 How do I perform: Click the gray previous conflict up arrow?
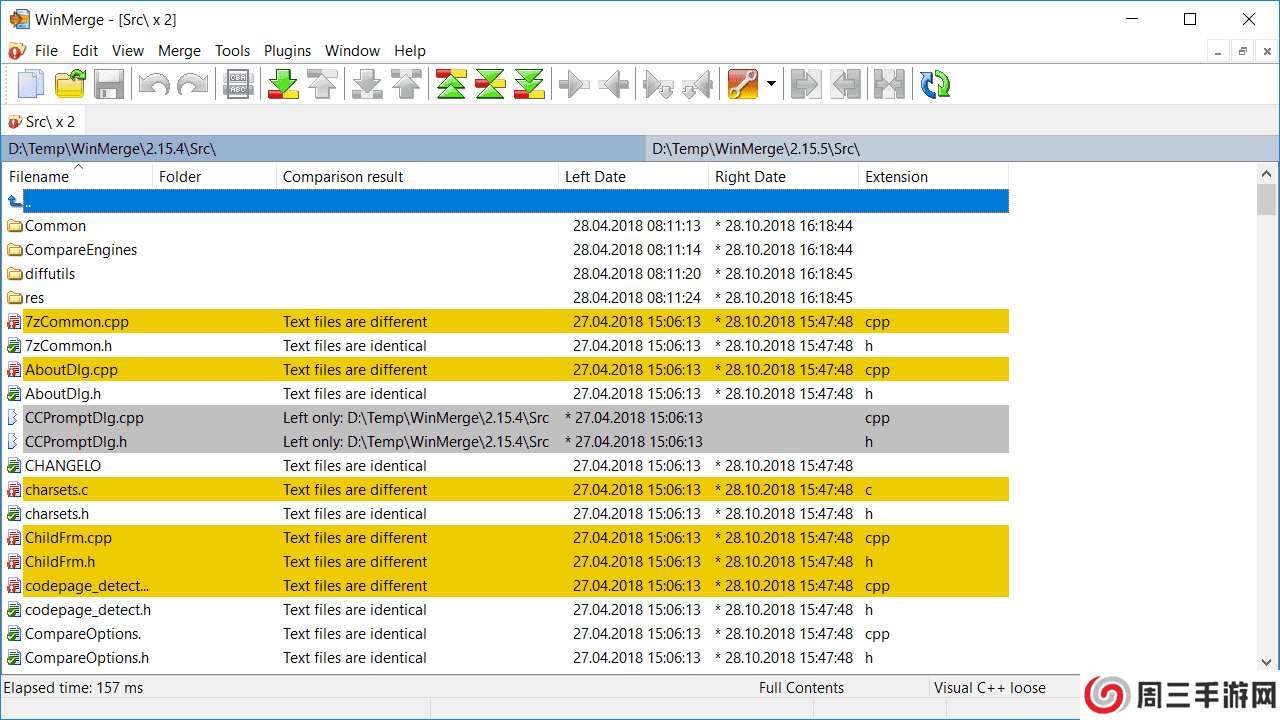point(406,84)
